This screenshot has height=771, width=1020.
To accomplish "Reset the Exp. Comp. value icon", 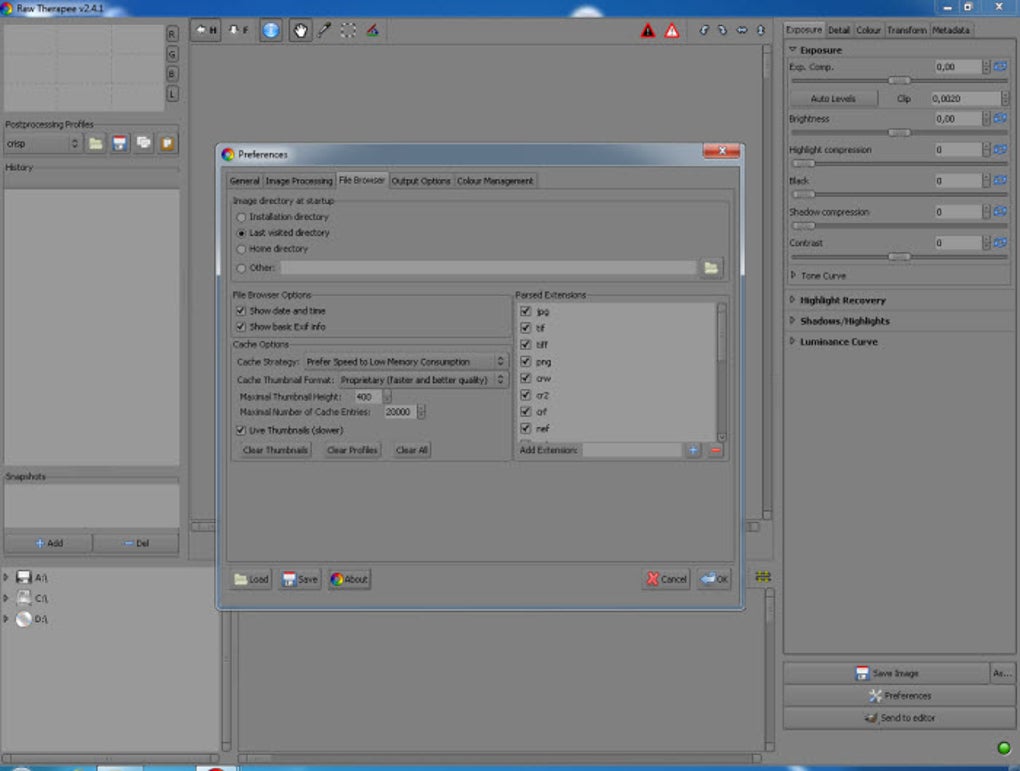I will [x=1000, y=66].
